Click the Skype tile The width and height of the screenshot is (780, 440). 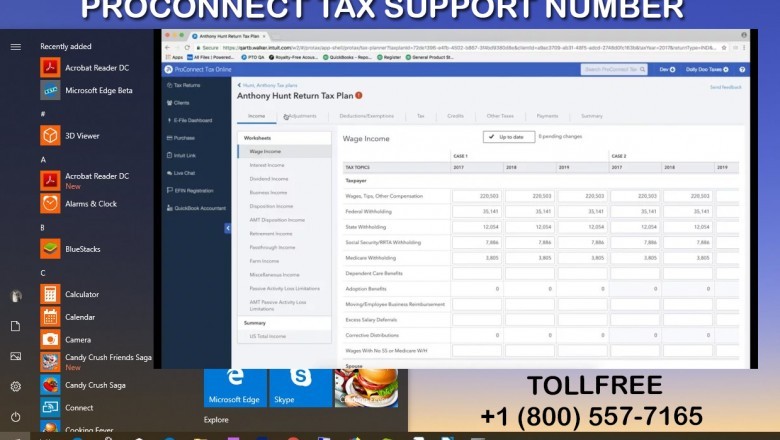tap(300, 385)
